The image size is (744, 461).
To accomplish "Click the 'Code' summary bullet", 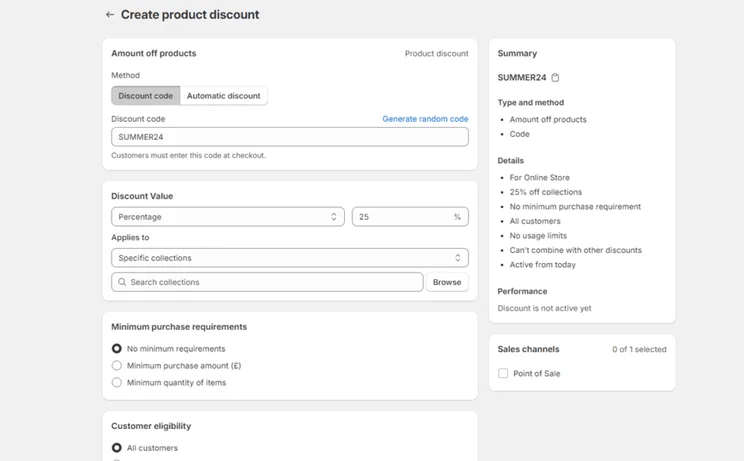I will pos(520,134).
